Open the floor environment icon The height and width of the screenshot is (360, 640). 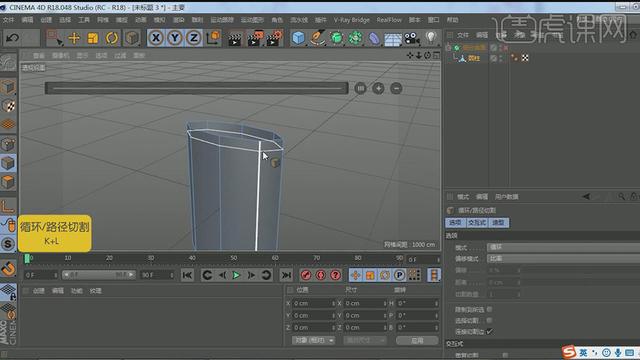coord(393,39)
